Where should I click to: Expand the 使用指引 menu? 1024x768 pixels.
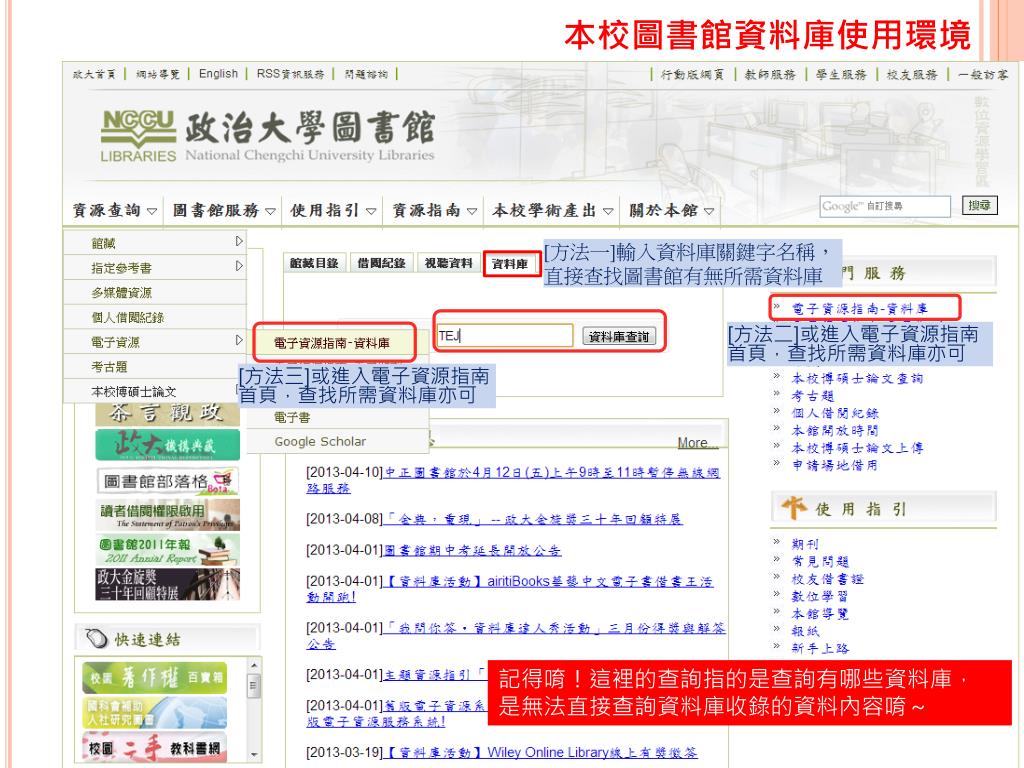click(x=333, y=210)
